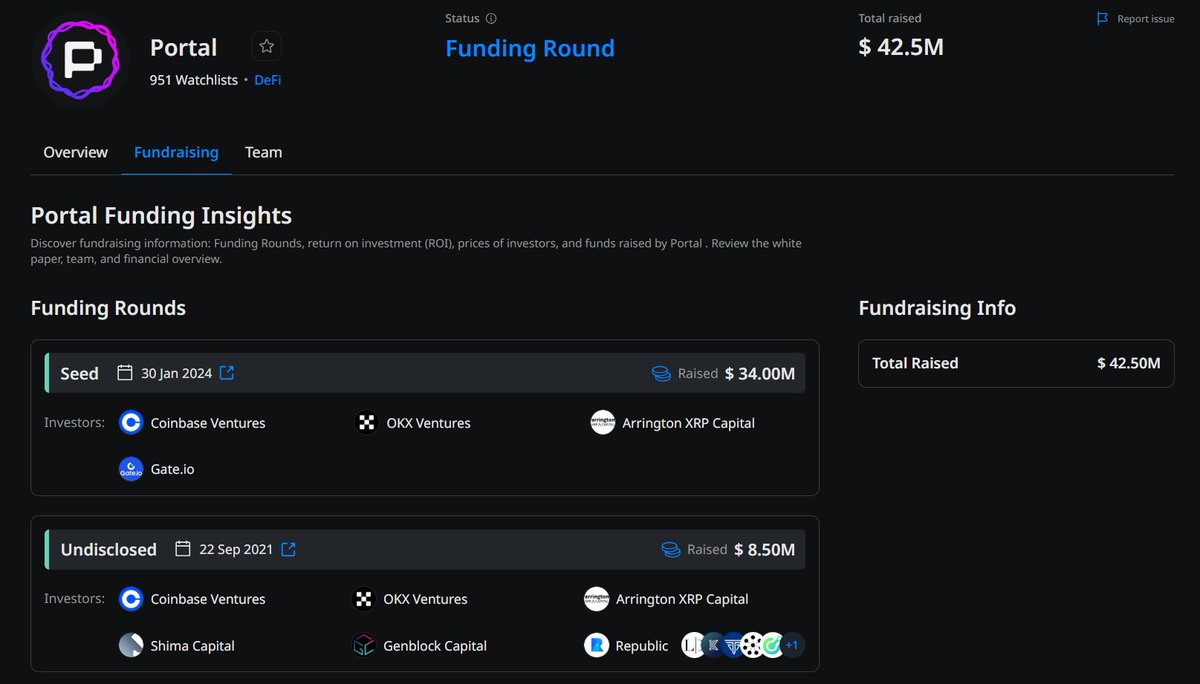Open the Republic investor link
This screenshot has height=684, width=1200.
point(642,646)
